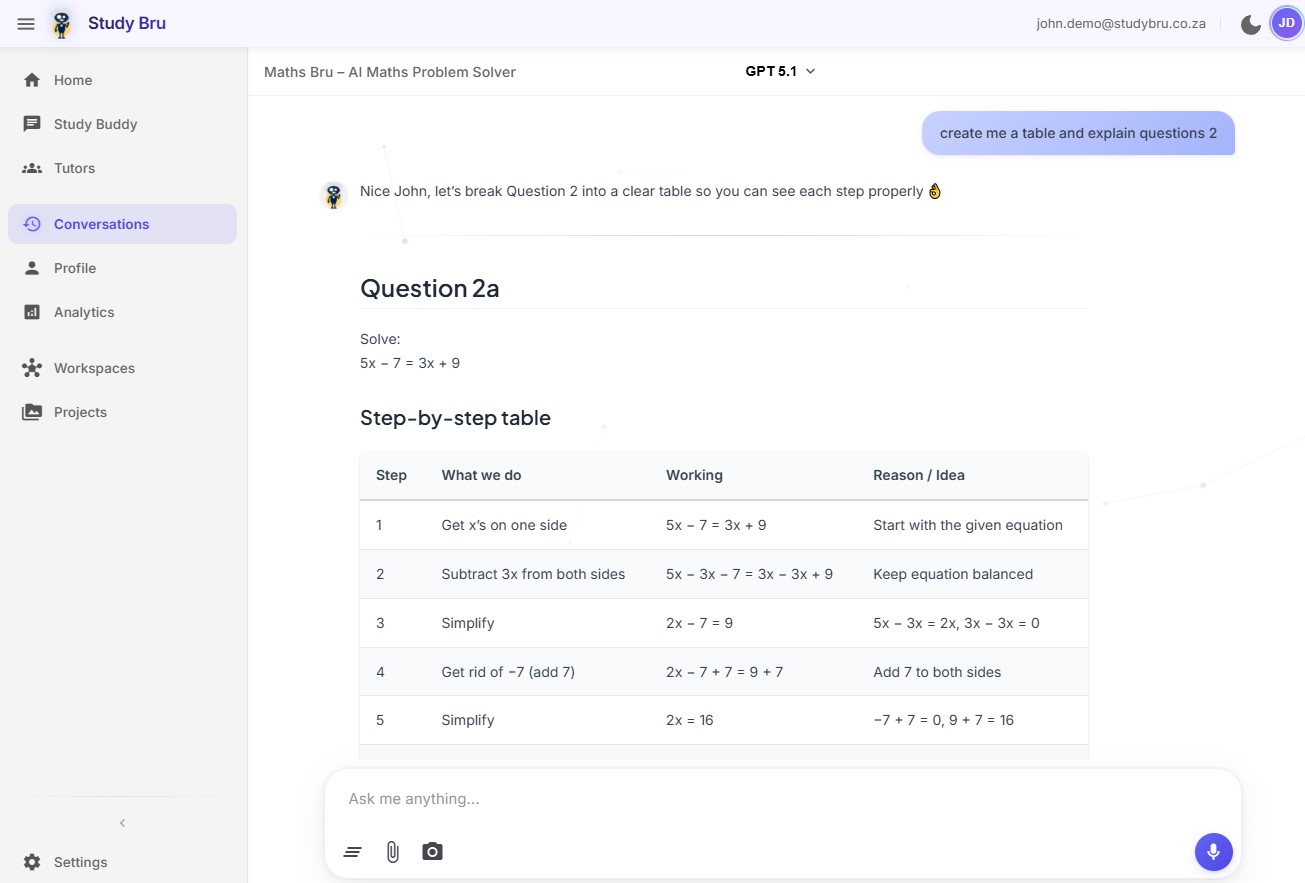The height and width of the screenshot is (883, 1305).
Task: Open the Profile page
Action: tap(75, 268)
